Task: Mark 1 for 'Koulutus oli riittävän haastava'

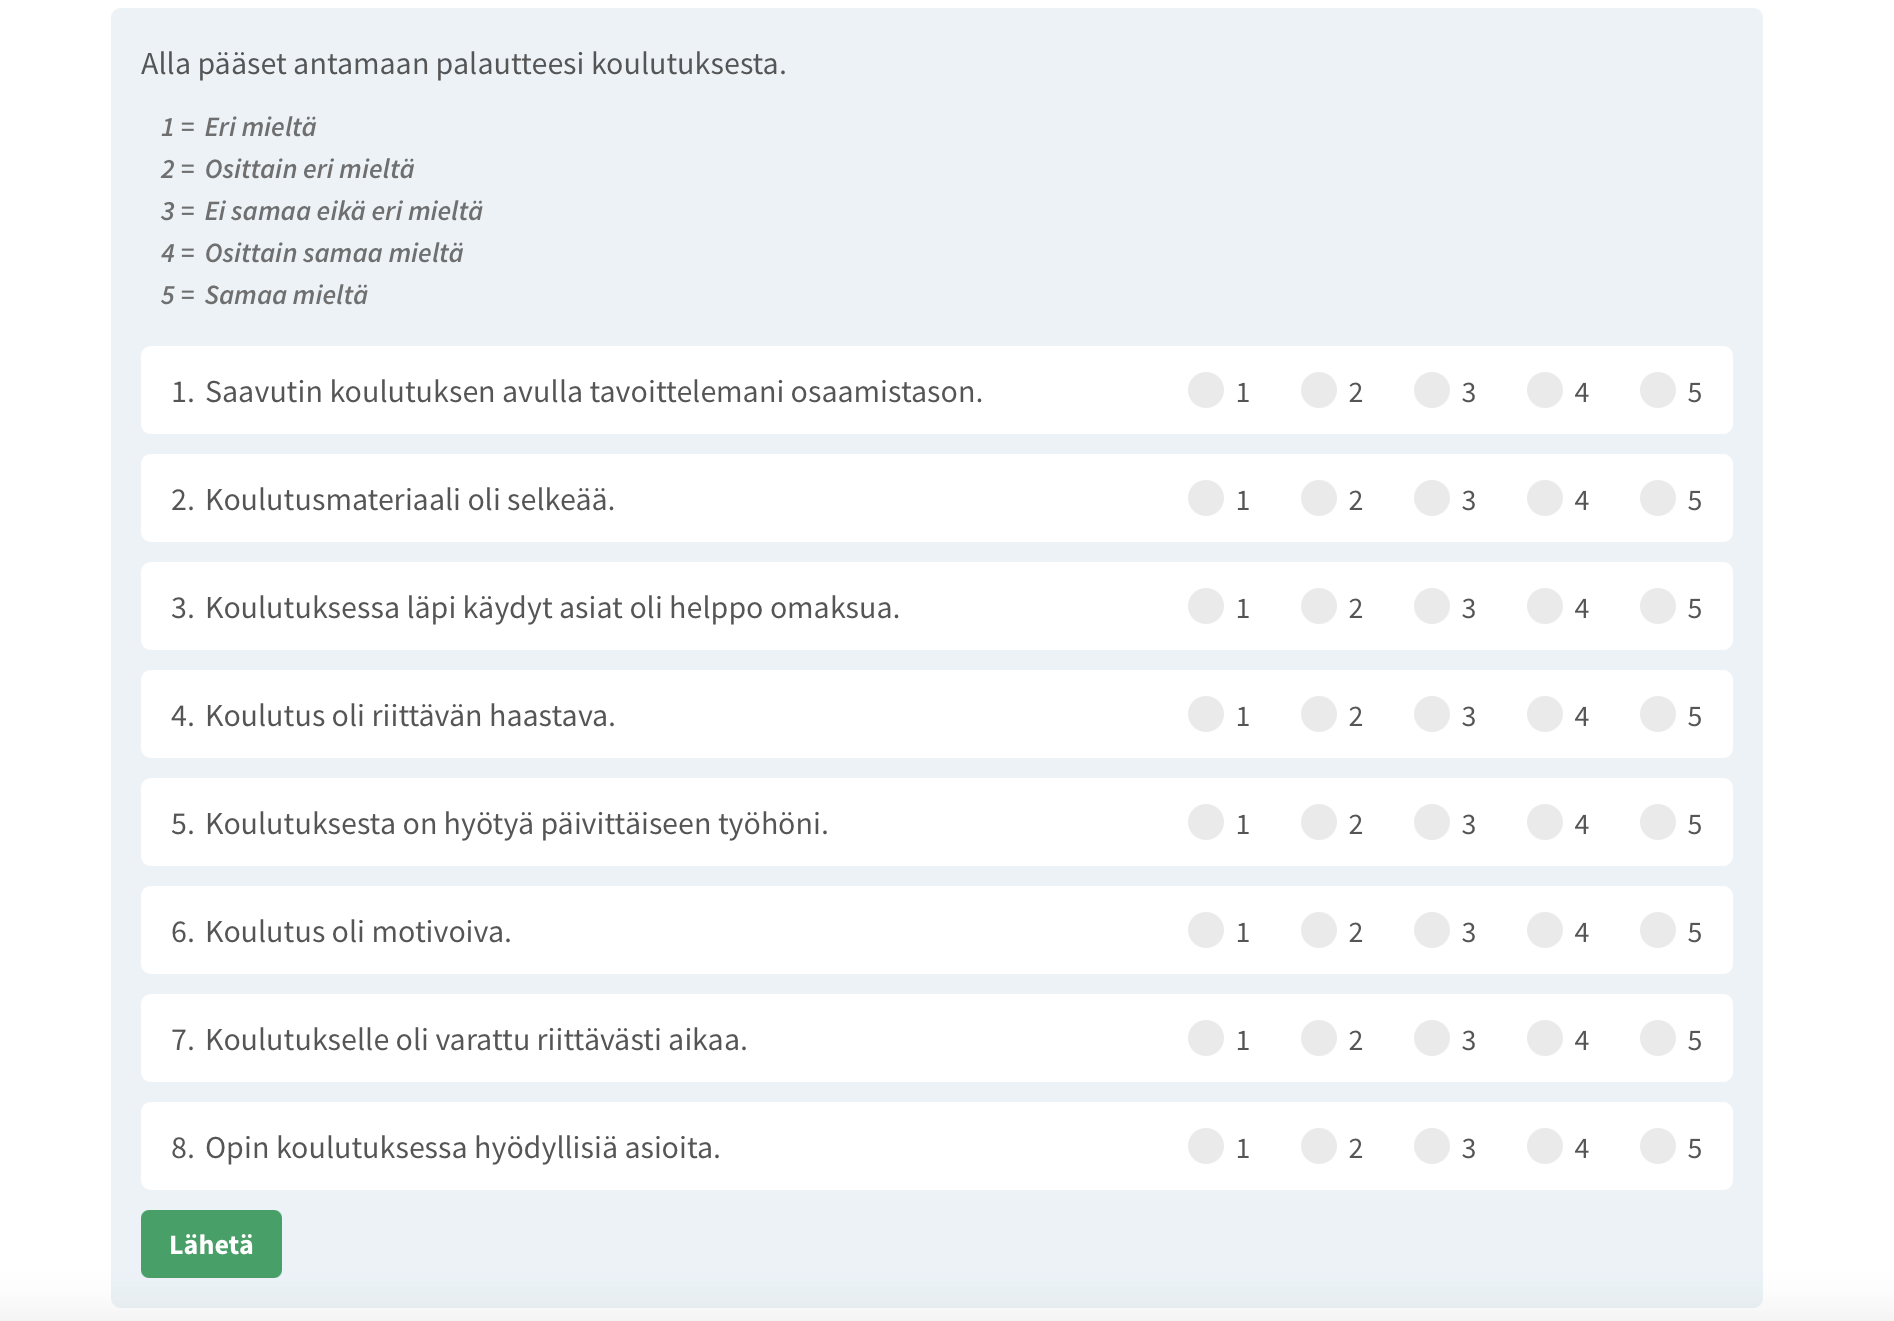Action: (x=1206, y=714)
